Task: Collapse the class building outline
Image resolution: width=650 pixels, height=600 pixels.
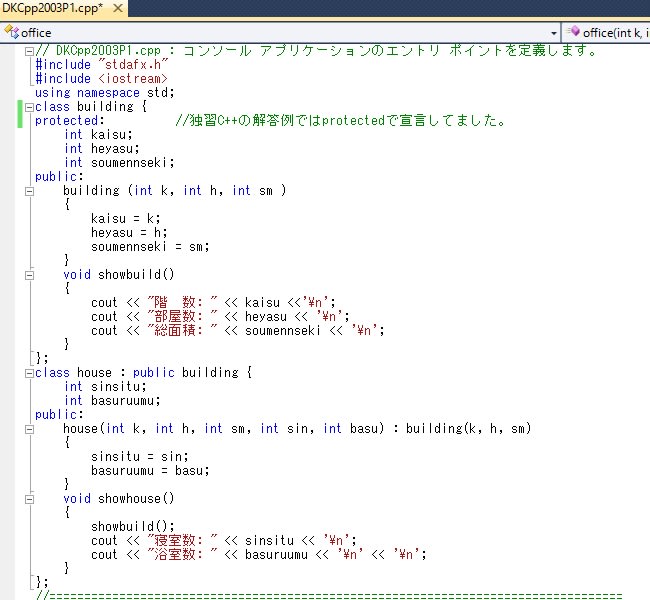Action: (29, 107)
